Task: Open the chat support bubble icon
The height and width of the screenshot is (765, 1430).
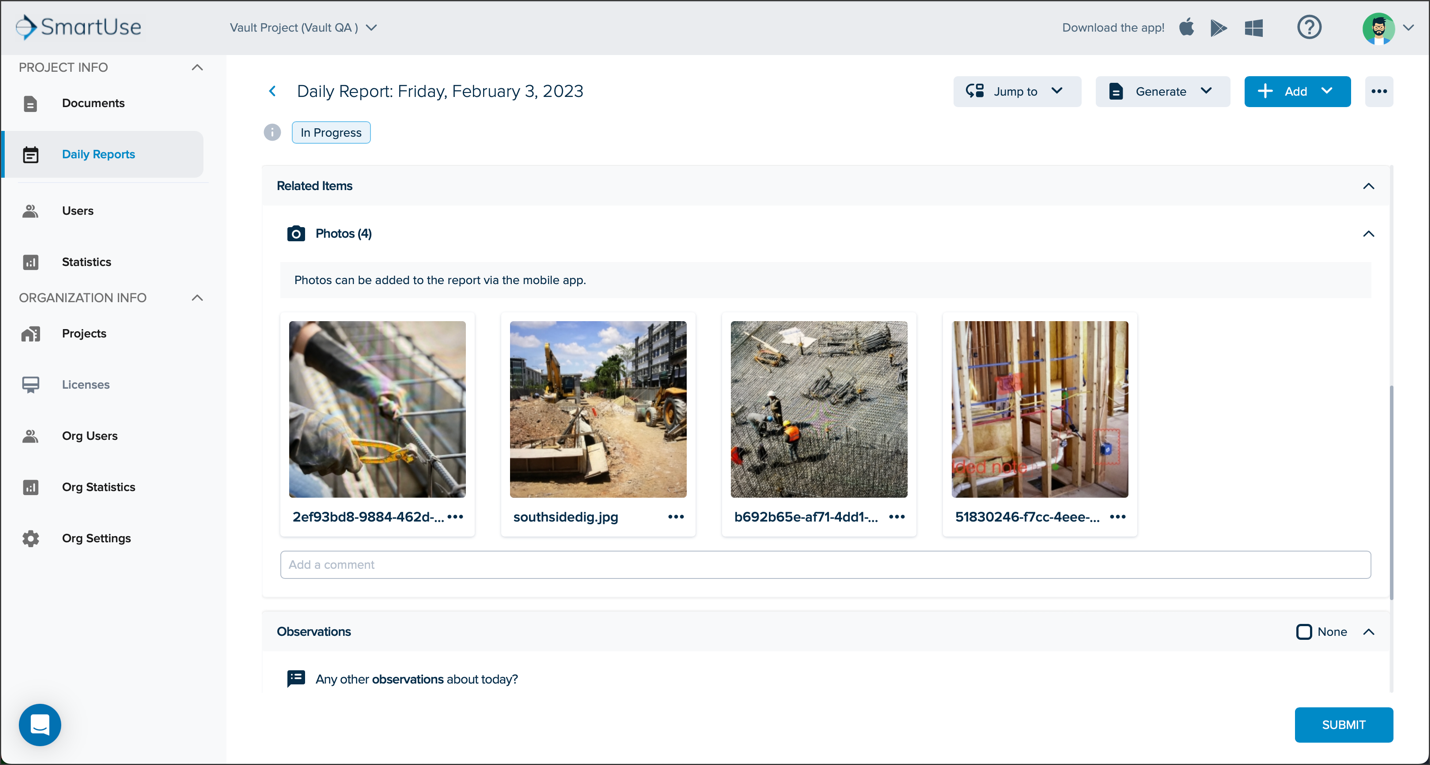Action: click(x=40, y=725)
